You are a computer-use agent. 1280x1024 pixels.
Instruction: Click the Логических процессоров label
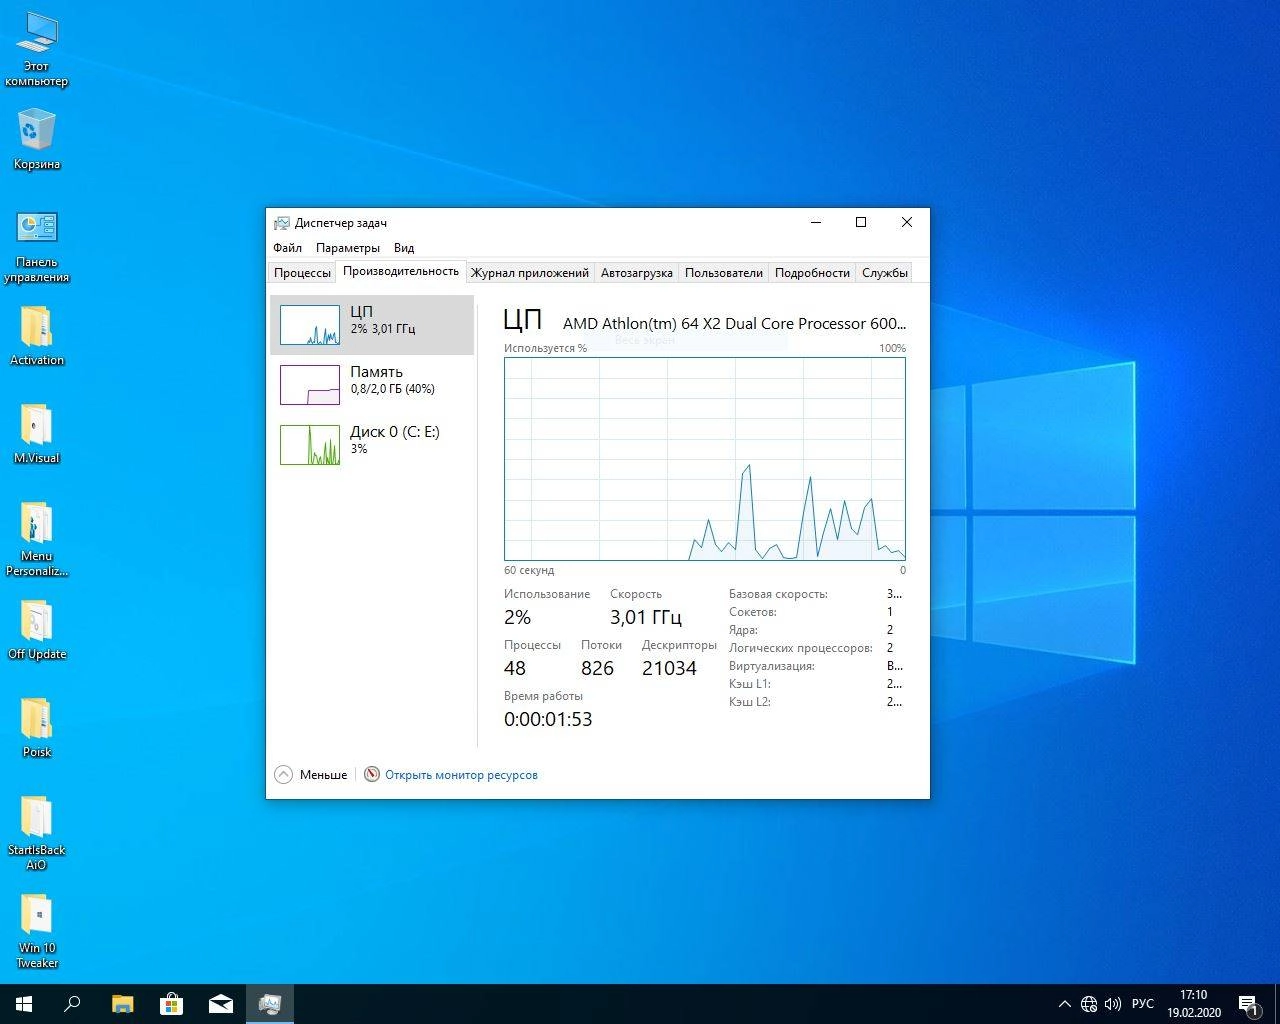[x=800, y=648]
